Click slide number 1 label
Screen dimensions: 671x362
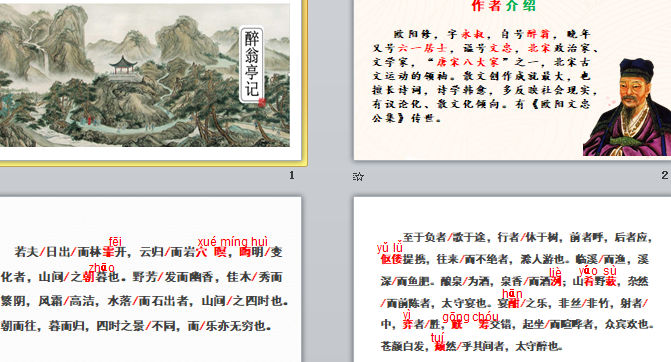tap(291, 175)
